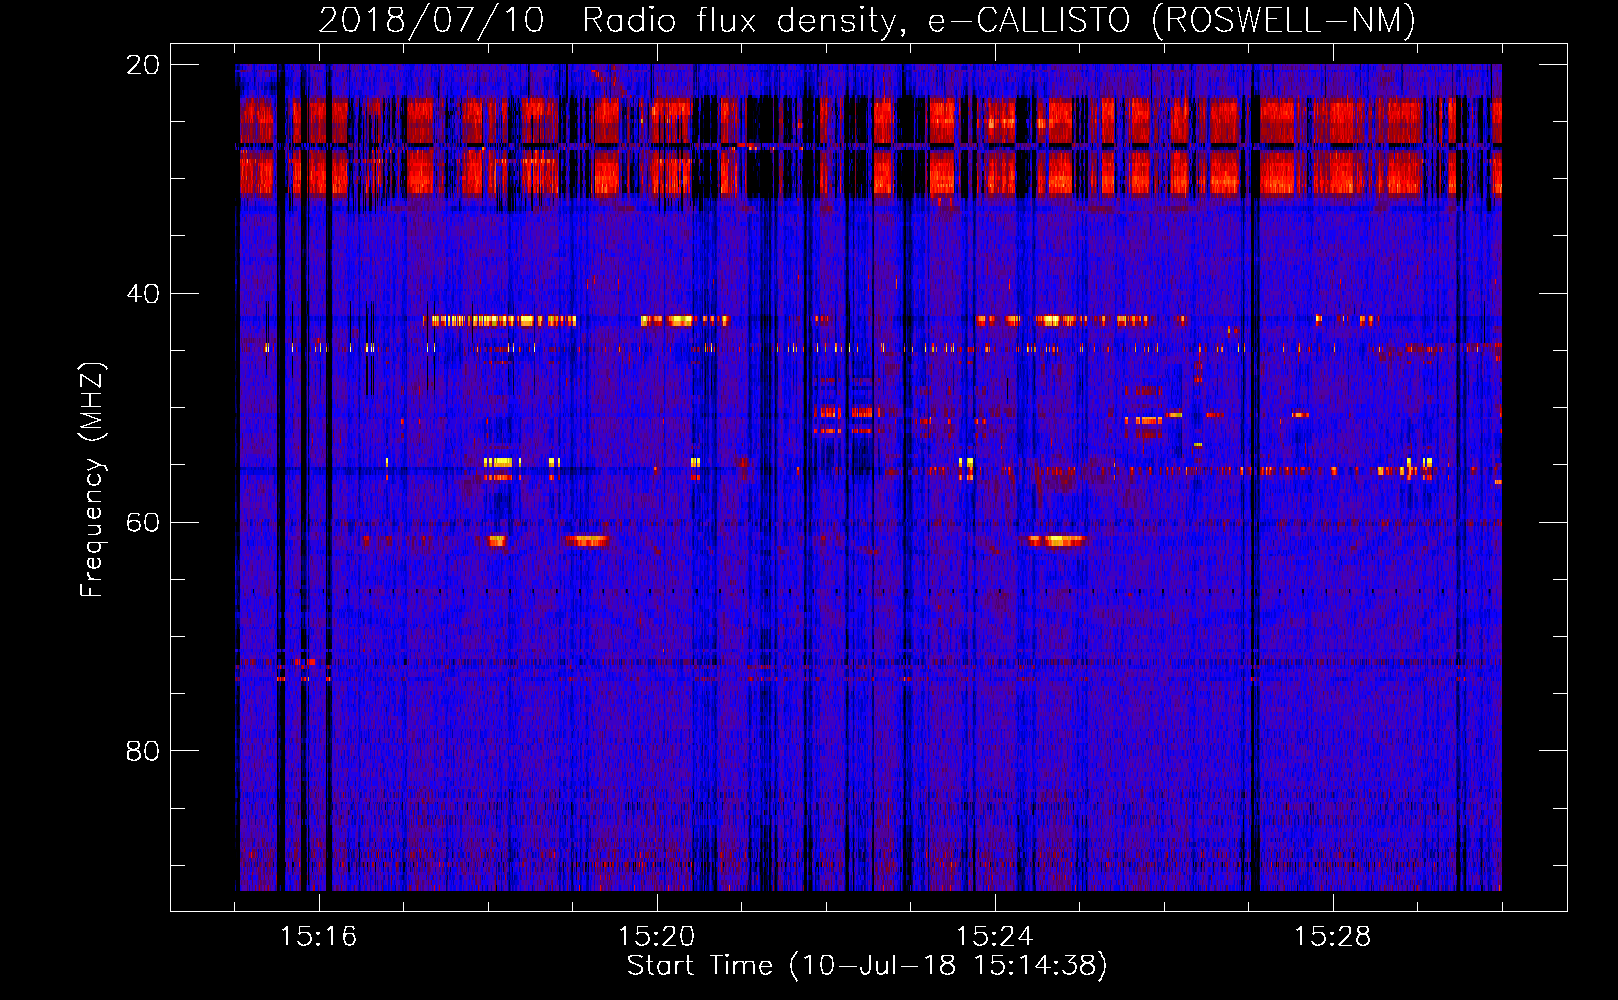
Task: Click the 15:24 time tick label
Action: [x=994, y=937]
